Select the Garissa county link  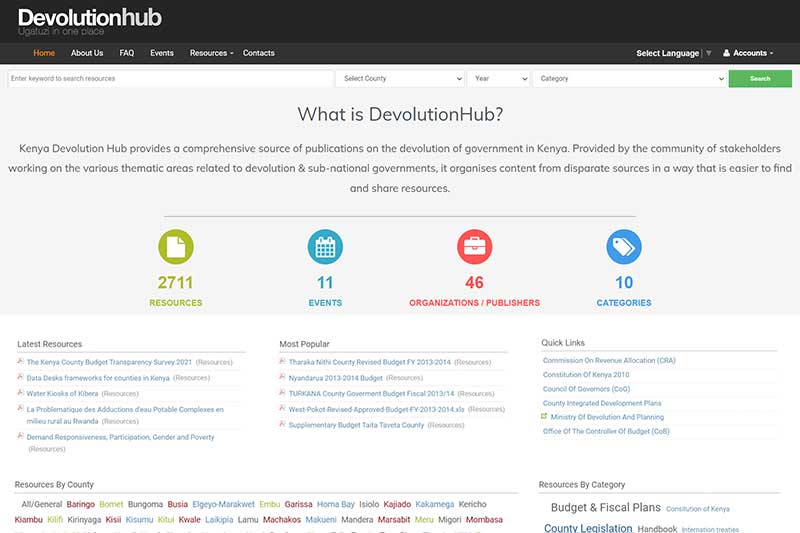(x=298, y=504)
